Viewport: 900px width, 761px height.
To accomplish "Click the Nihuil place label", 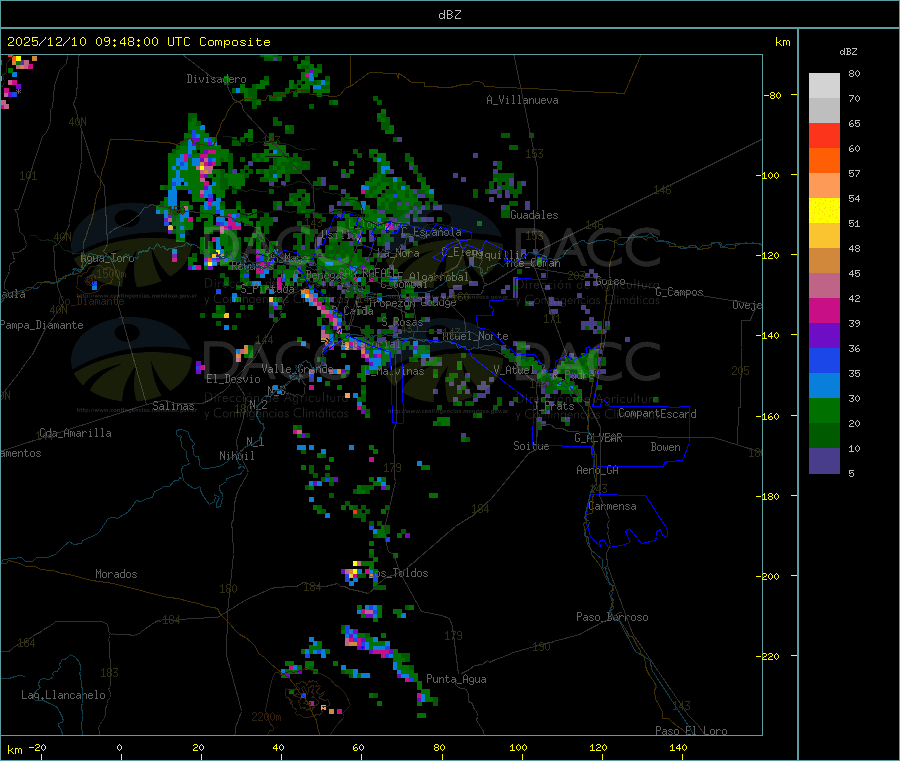I will (x=237, y=456).
